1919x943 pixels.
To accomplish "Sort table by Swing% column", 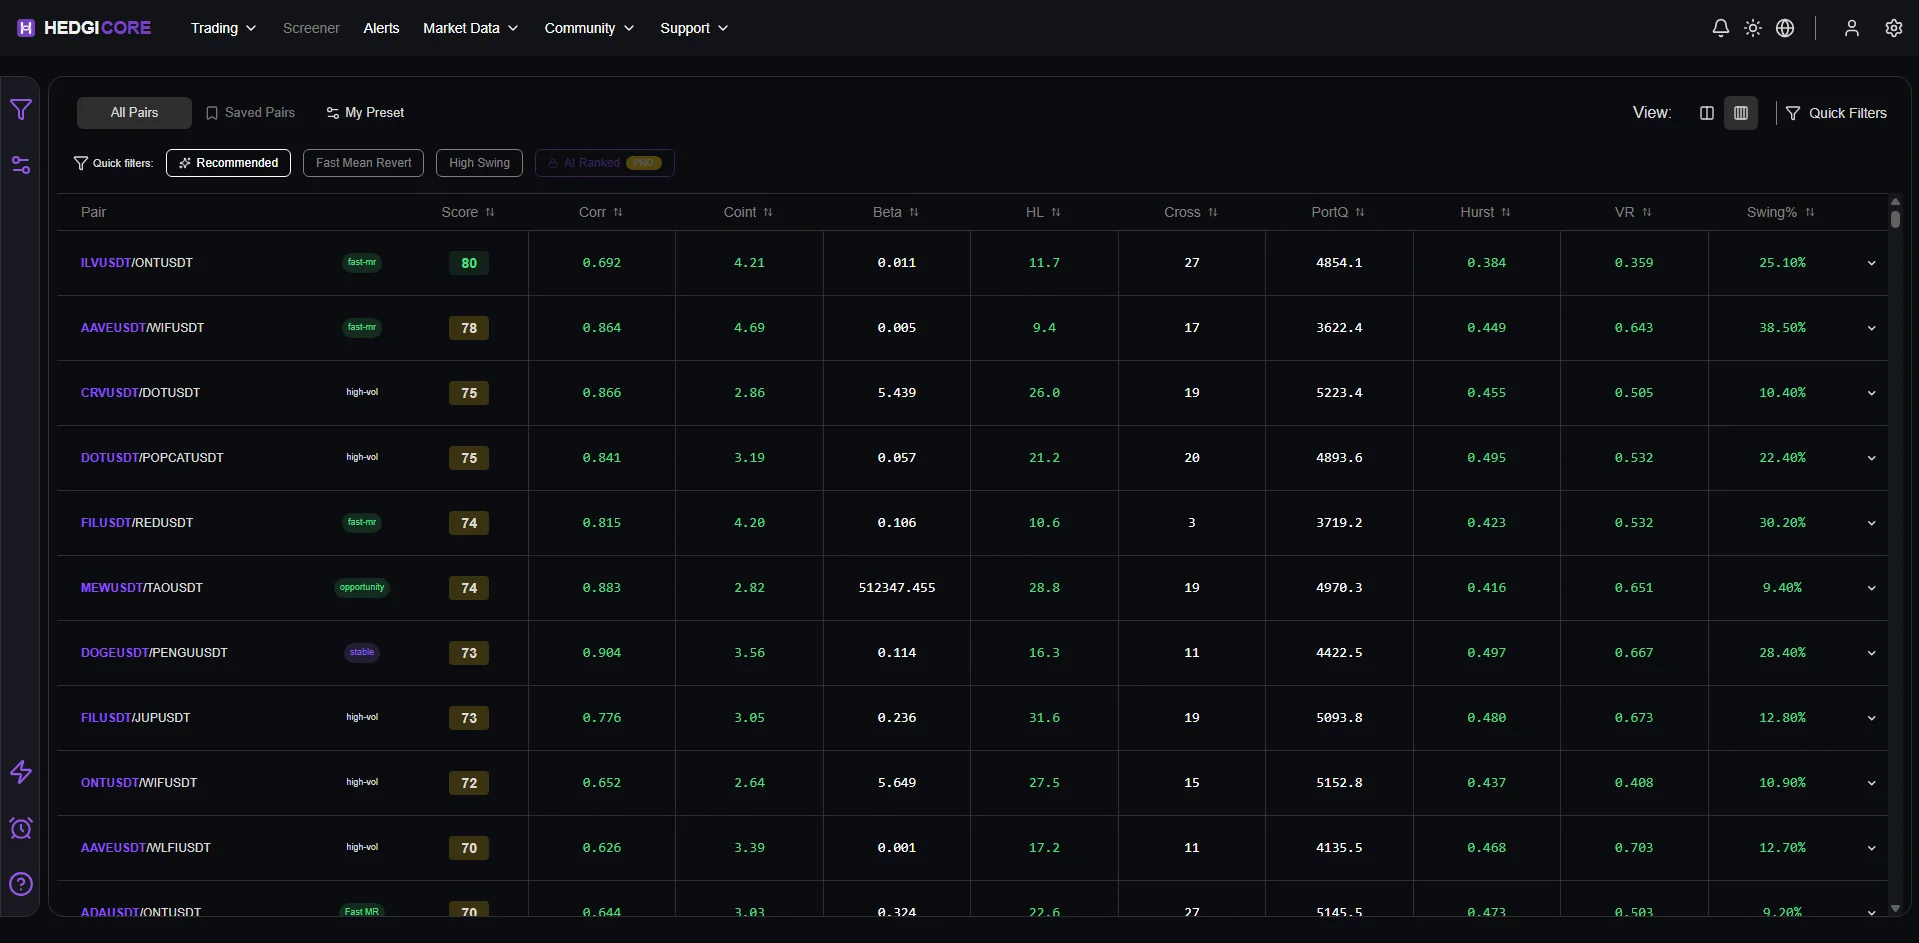I will click(1780, 212).
